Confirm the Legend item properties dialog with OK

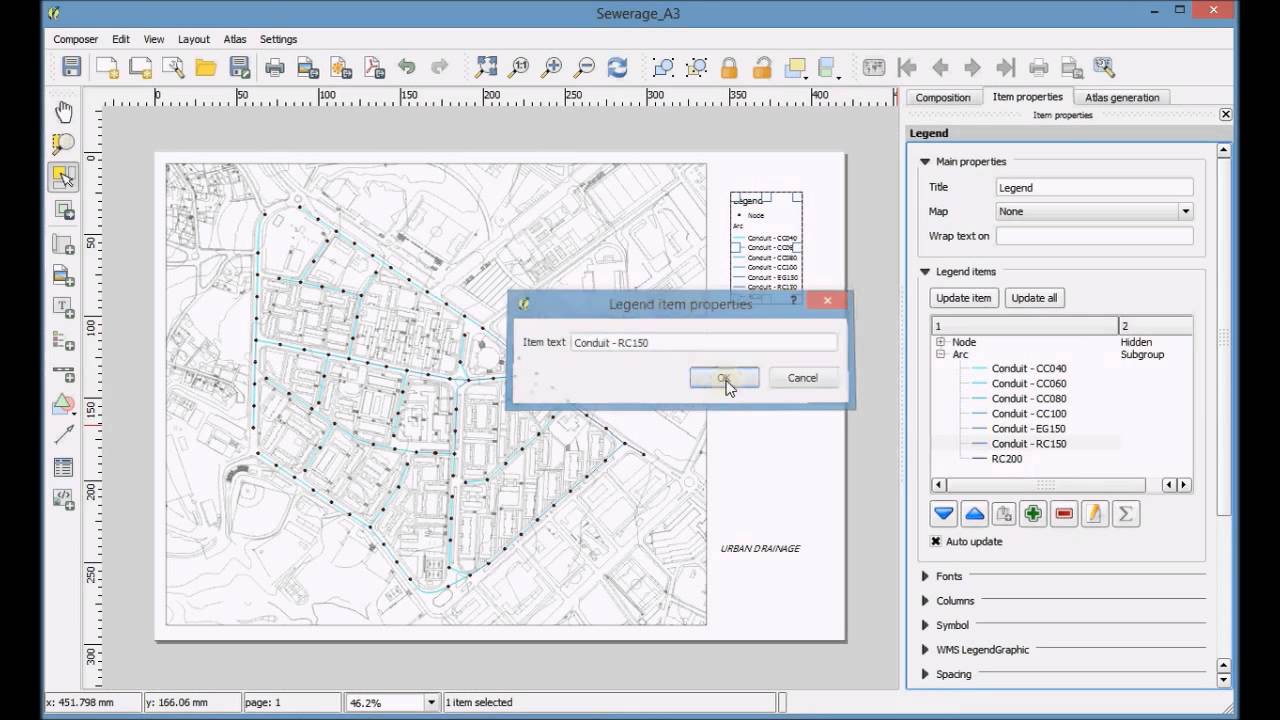pos(724,378)
